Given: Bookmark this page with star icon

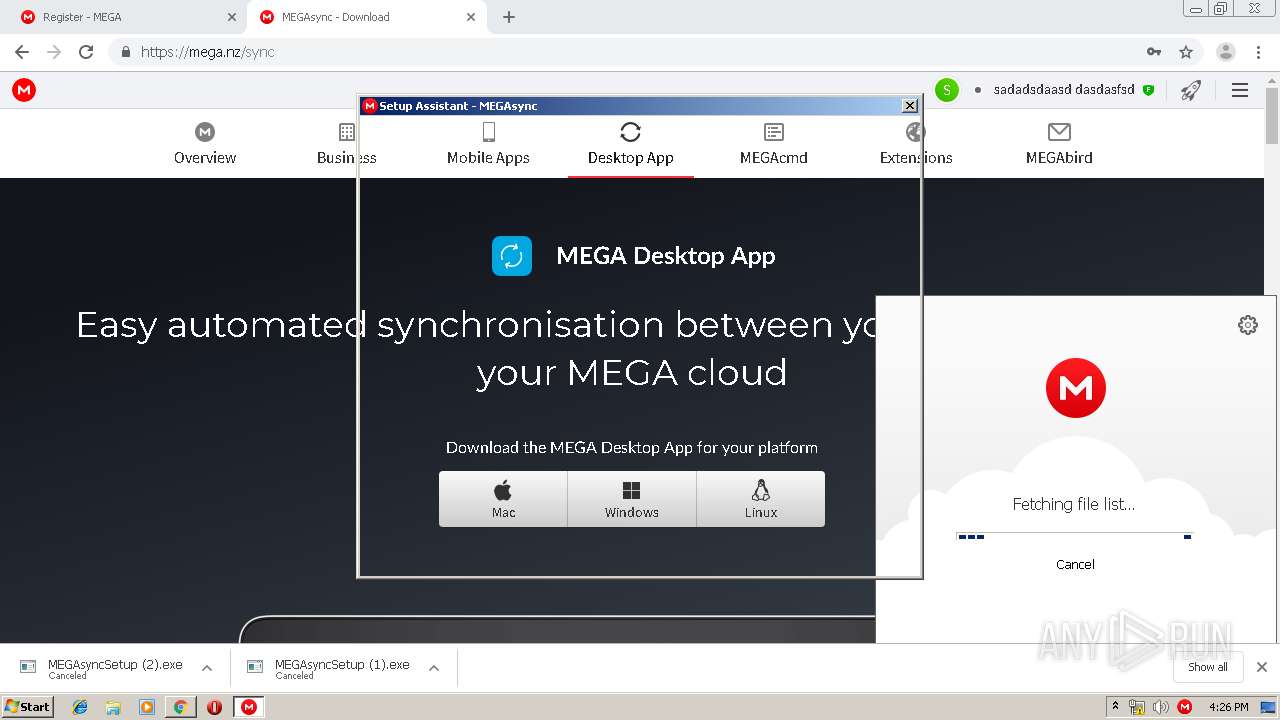Looking at the screenshot, I should coord(1186,52).
